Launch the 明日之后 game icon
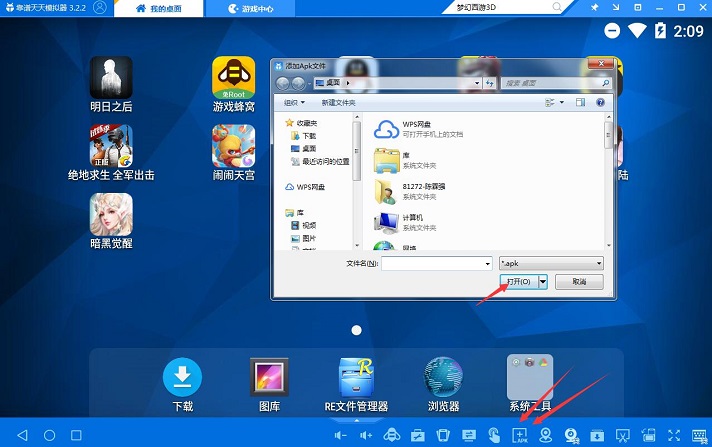Viewport: 712px width, 447px height. [x=111, y=78]
